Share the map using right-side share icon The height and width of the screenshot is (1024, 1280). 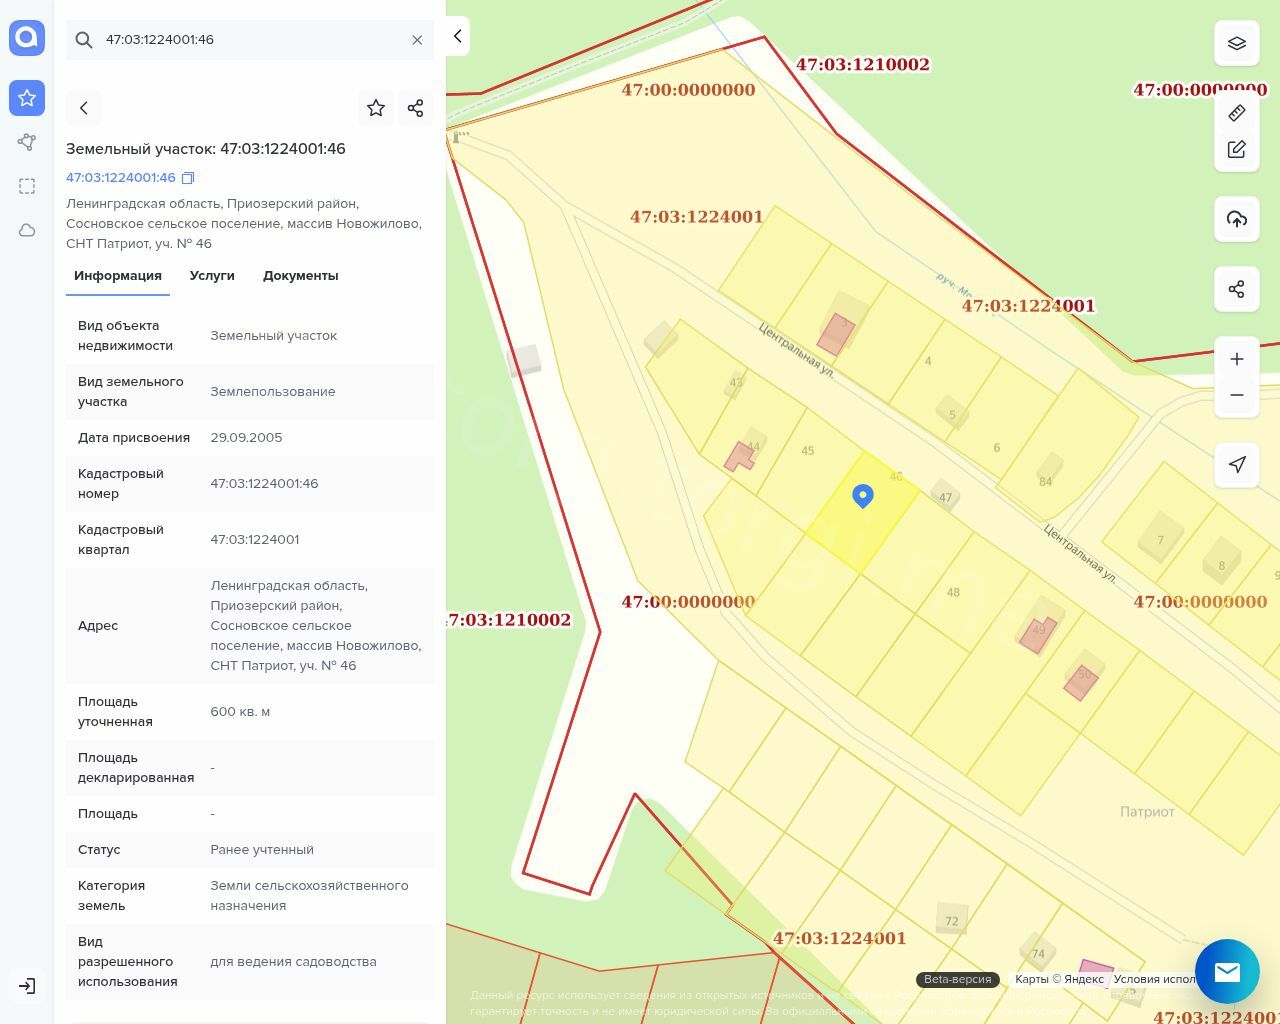1236,289
